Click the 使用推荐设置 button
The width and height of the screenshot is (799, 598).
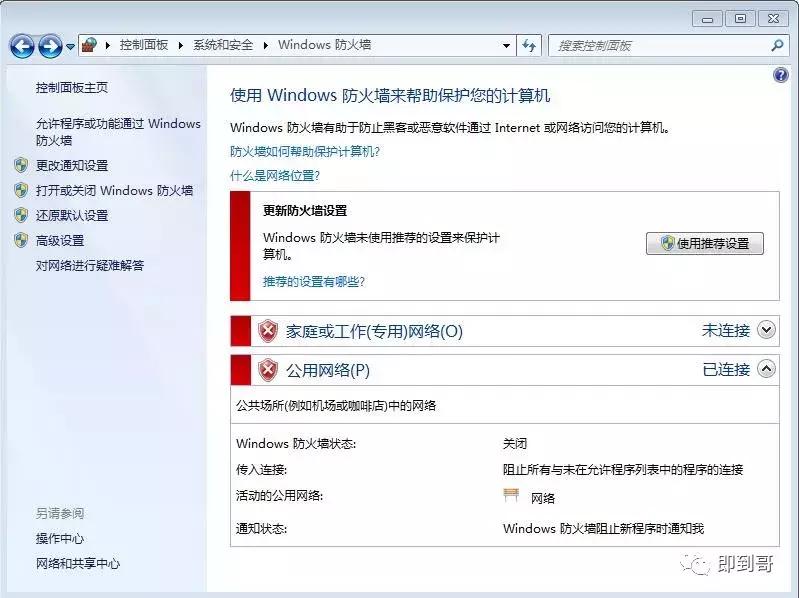pos(705,243)
